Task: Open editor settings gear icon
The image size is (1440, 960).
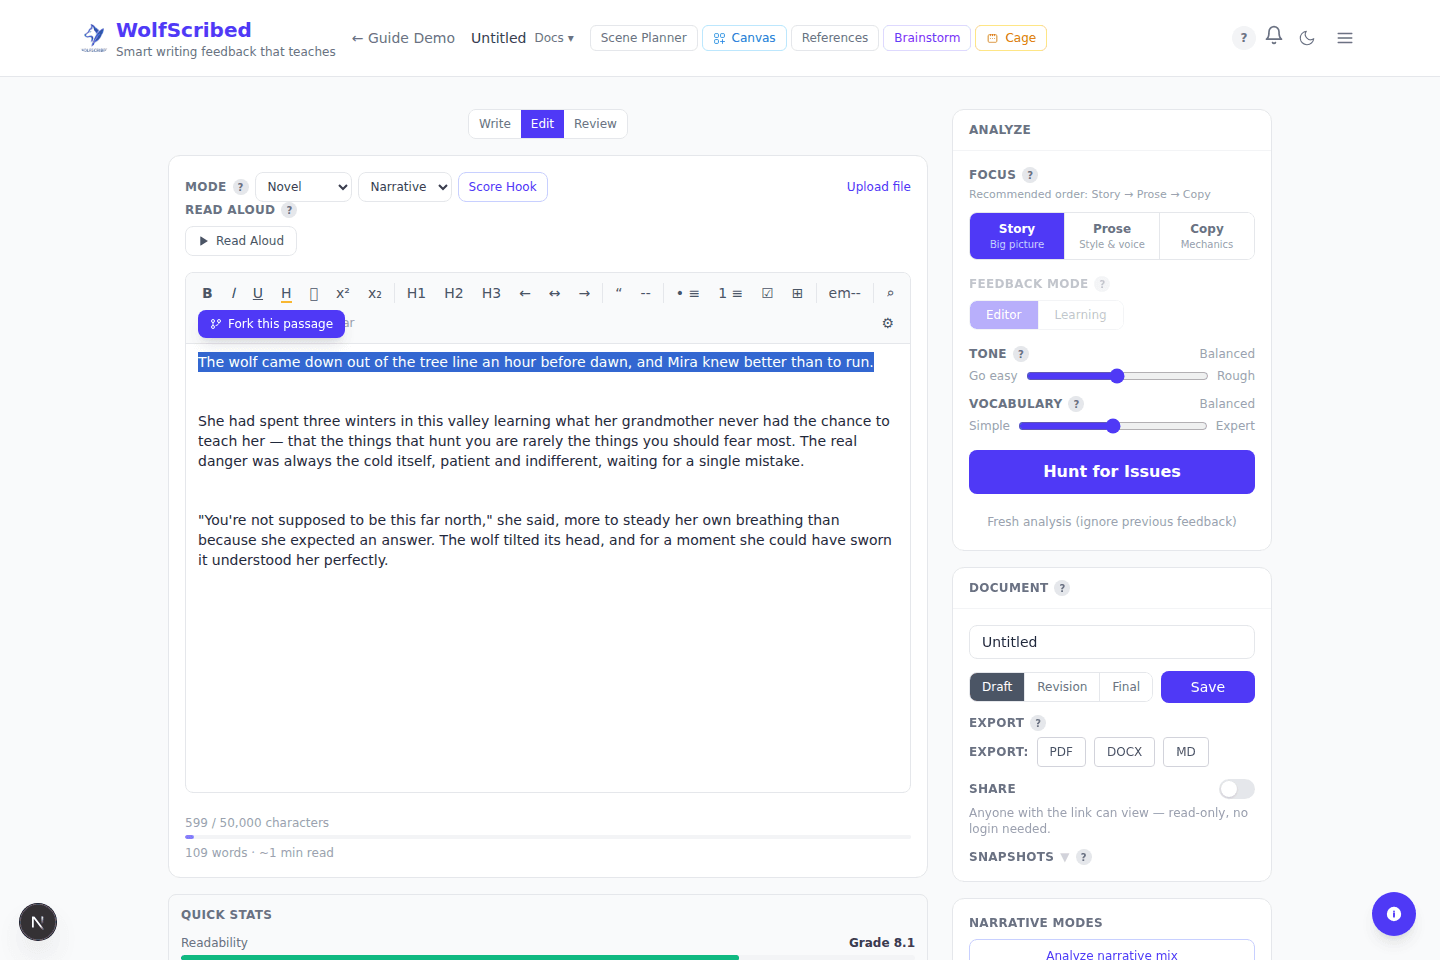Action: [888, 323]
